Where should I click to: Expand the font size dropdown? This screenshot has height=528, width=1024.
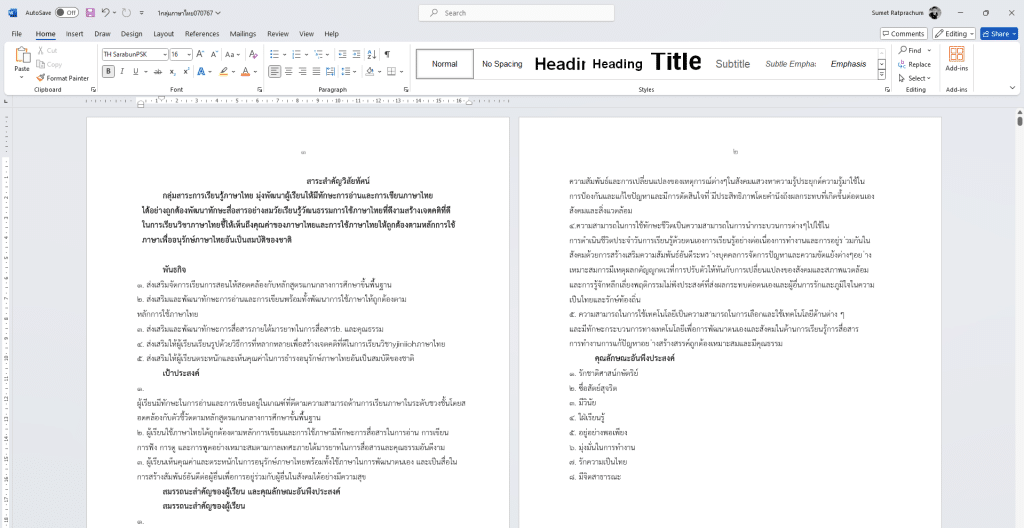(x=188, y=53)
